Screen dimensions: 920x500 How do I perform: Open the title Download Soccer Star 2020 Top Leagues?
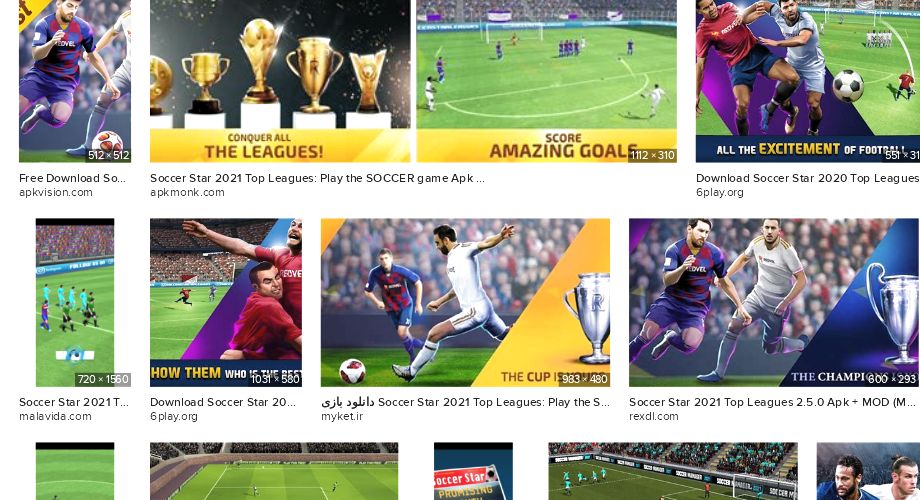[807, 178]
